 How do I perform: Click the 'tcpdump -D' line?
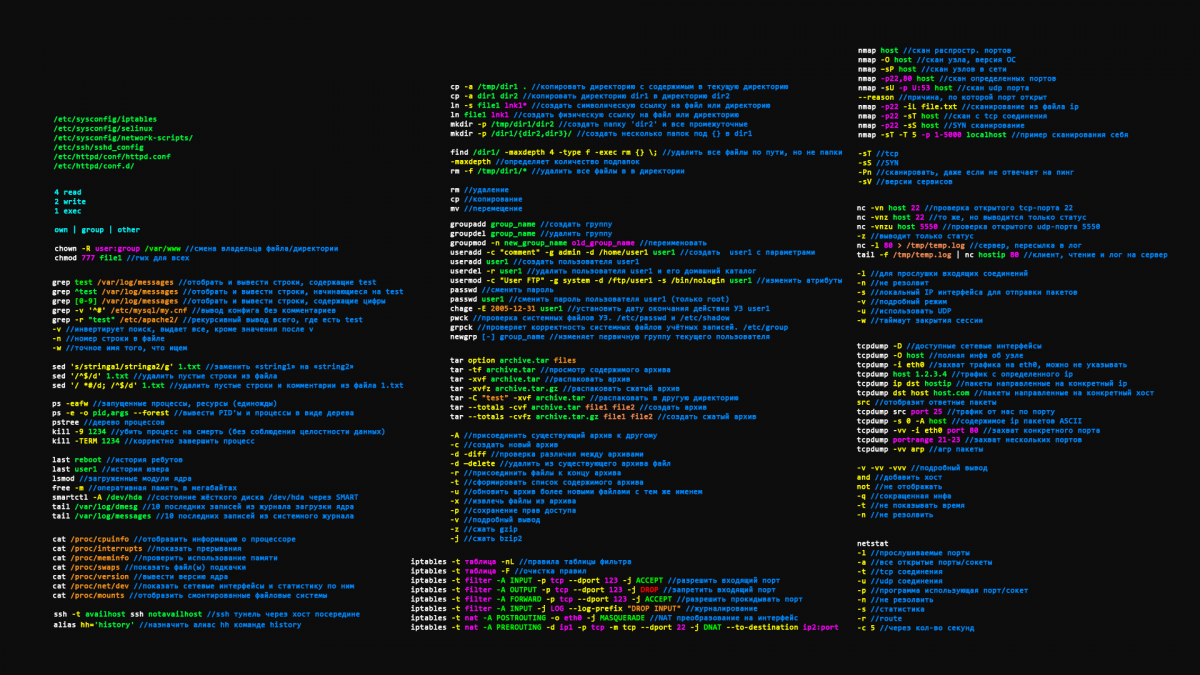(934, 346)
